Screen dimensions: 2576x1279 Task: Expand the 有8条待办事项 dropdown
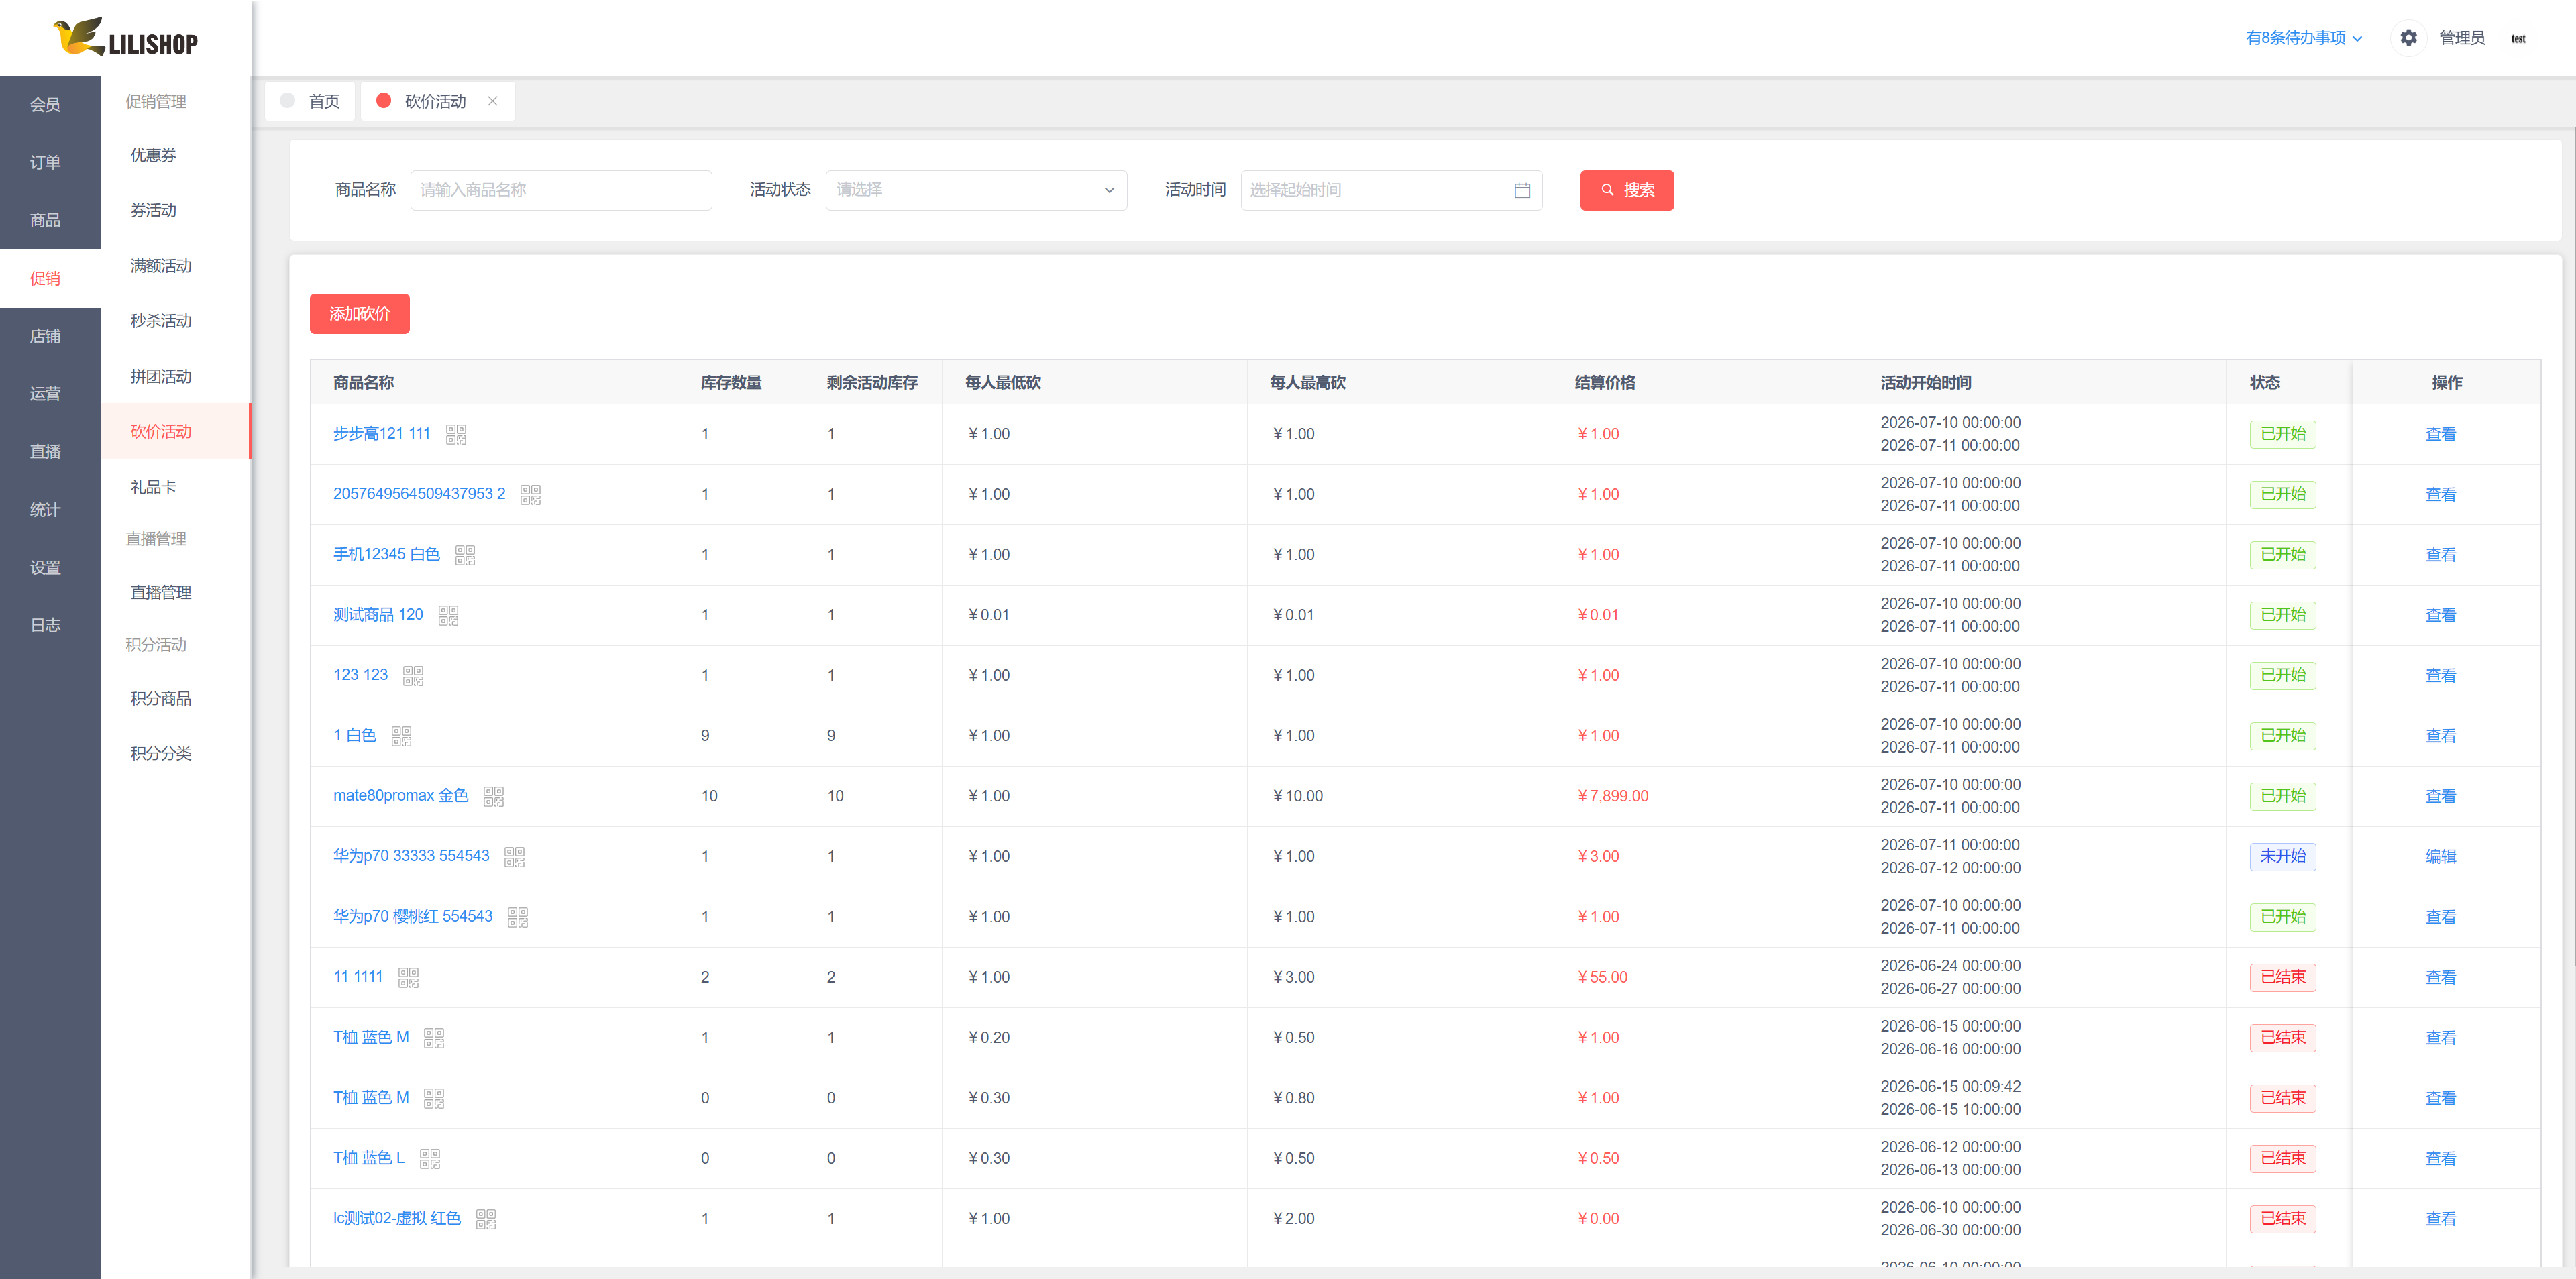point(2304,38)
